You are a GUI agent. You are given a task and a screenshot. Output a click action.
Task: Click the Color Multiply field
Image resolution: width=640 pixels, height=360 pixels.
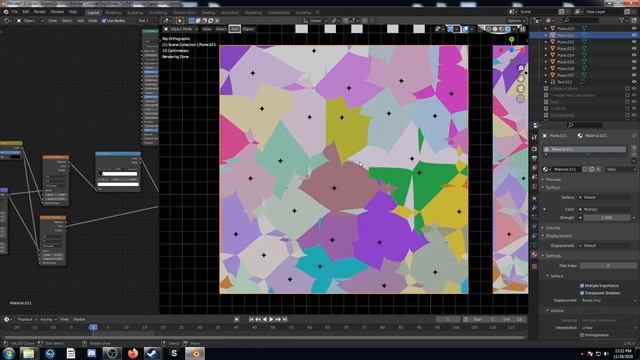[x=607, y=209]
